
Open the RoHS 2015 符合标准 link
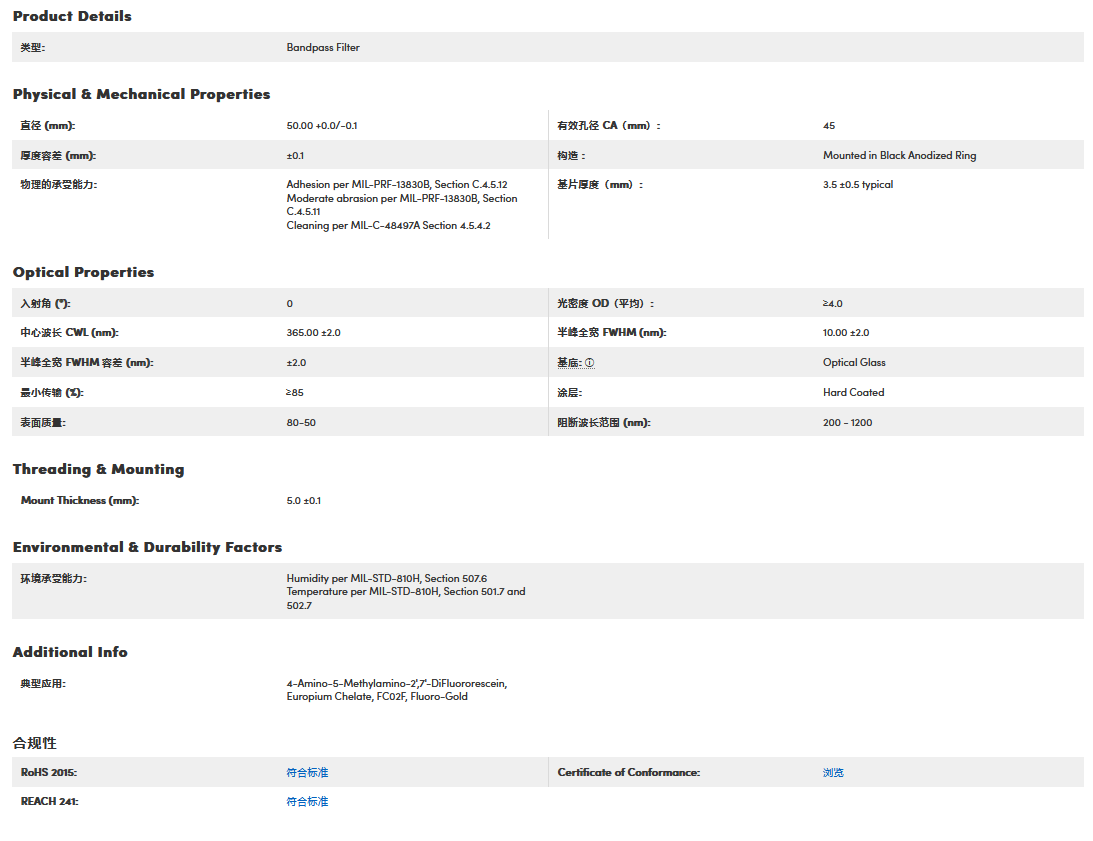coord(307,773)
